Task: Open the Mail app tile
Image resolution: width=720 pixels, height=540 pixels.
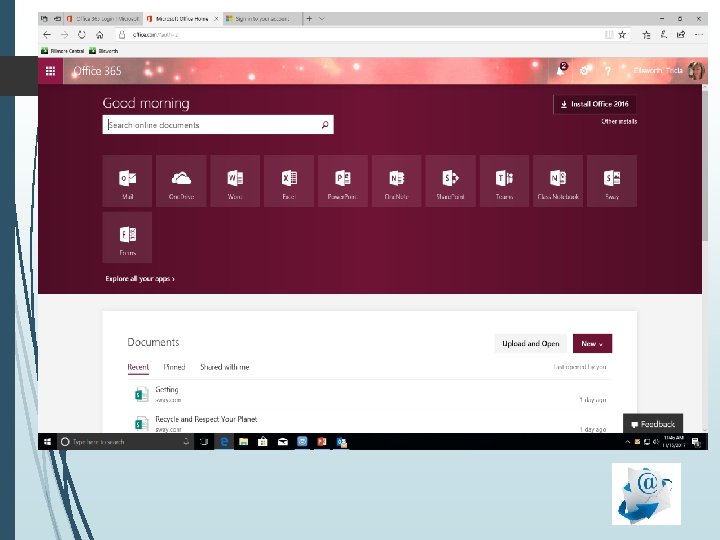Action: click(127, 181)
